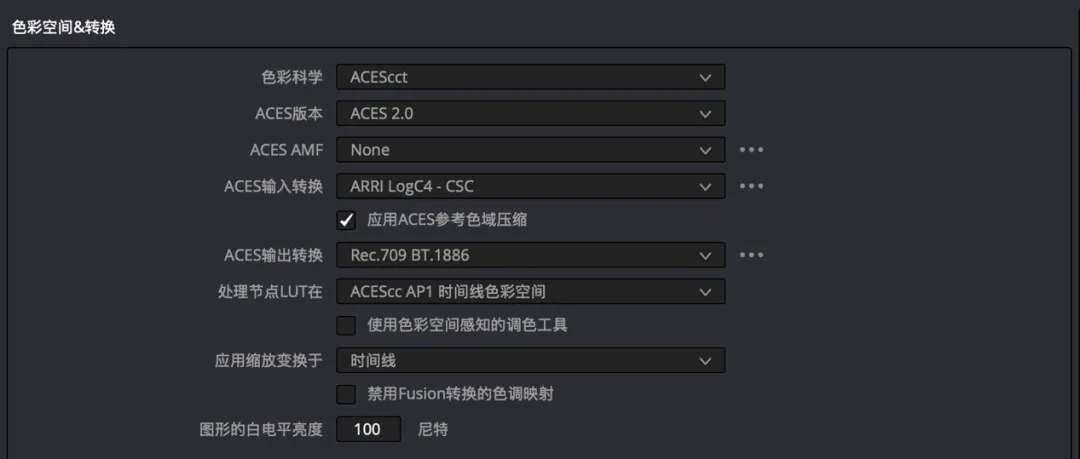
Task: Click the 图形的白电平亮度 value field
Action: point(368,430)
